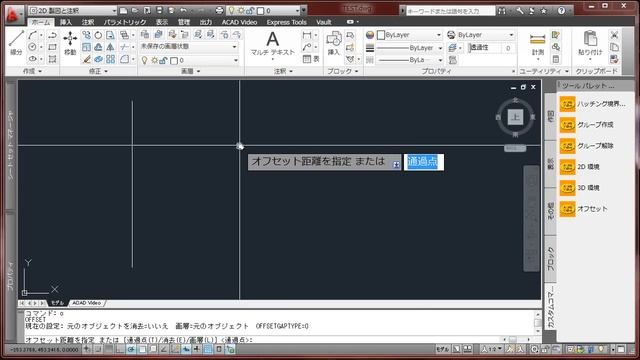
Task: Toggle layer freeze sun icon in layer dropdown
Action: pos(154,60)
